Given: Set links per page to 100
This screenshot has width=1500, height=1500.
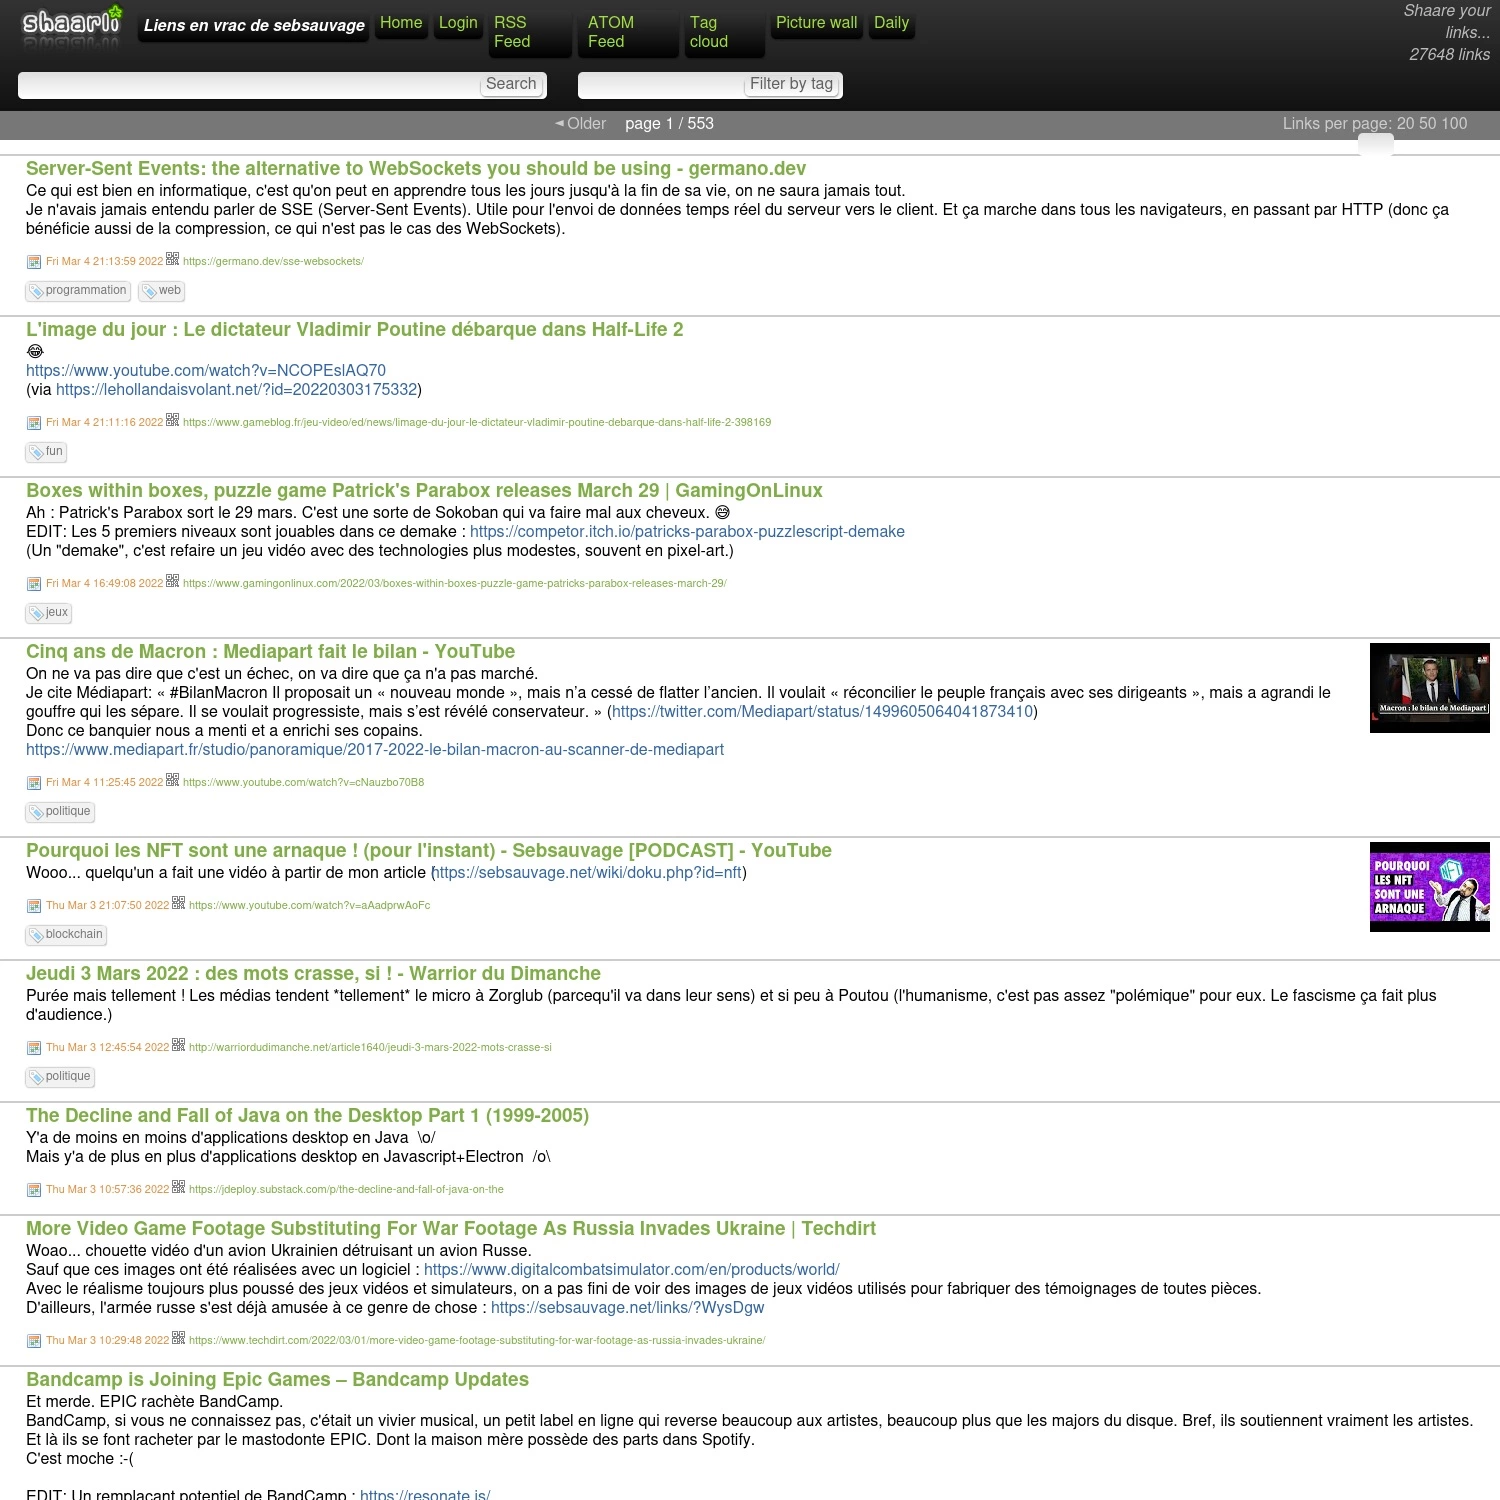Looking at the screenshot, I should tap(1456, 124).
